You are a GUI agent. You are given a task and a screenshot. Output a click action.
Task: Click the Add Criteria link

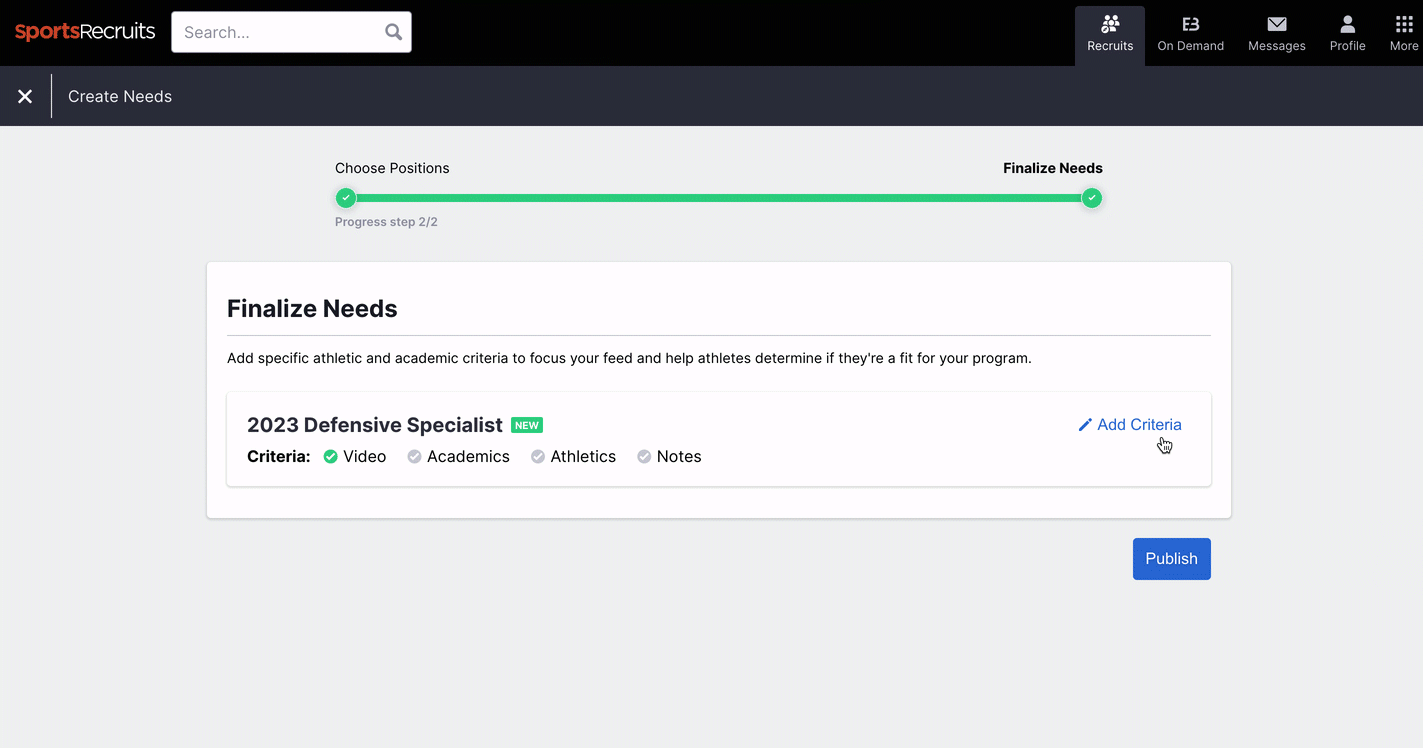(1130, 425)
